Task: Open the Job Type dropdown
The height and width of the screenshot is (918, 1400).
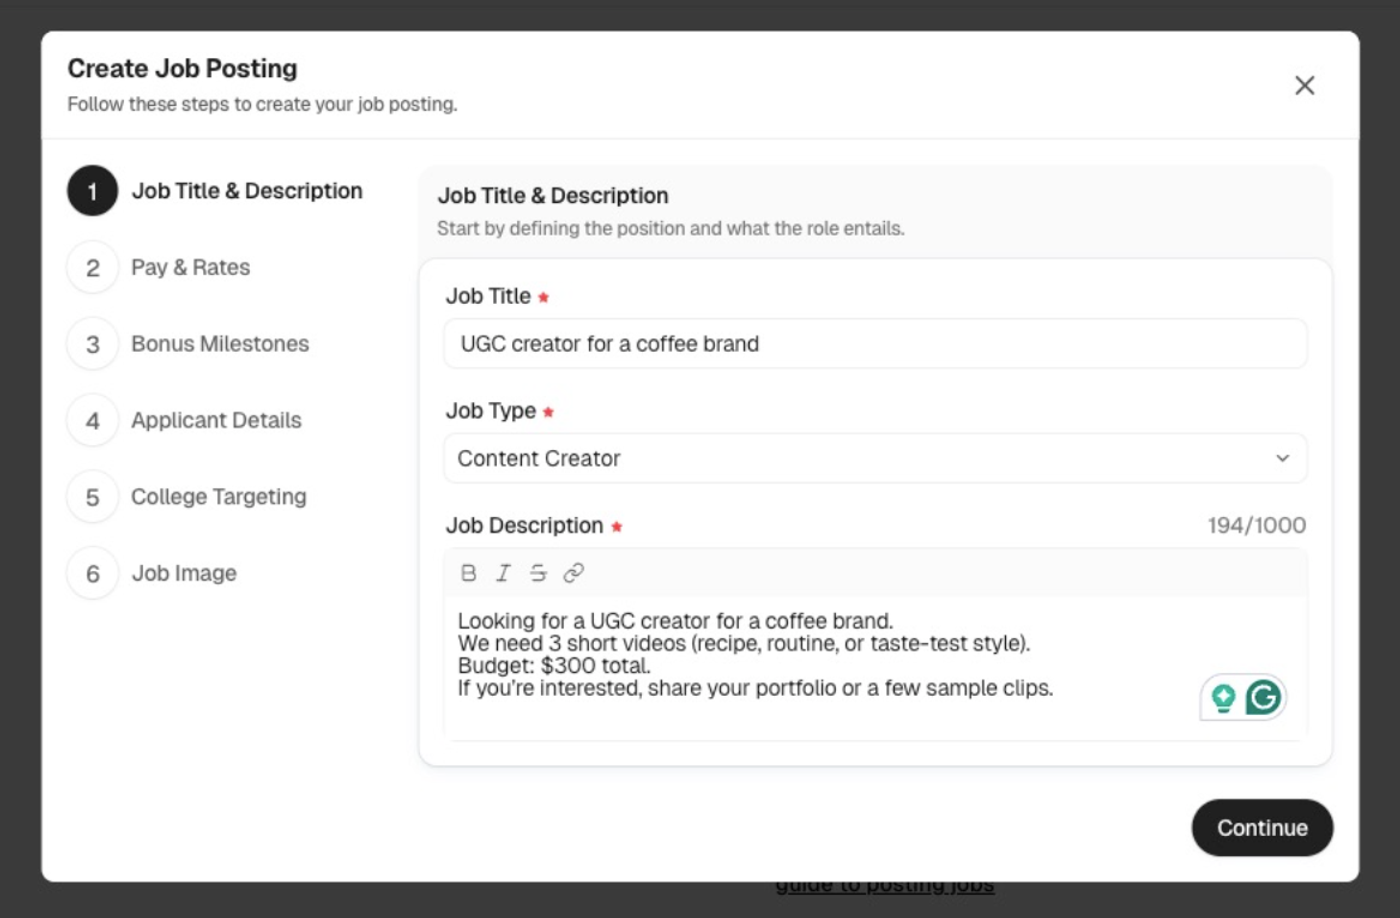Action: pyautogui.click(x=875, y=458)
